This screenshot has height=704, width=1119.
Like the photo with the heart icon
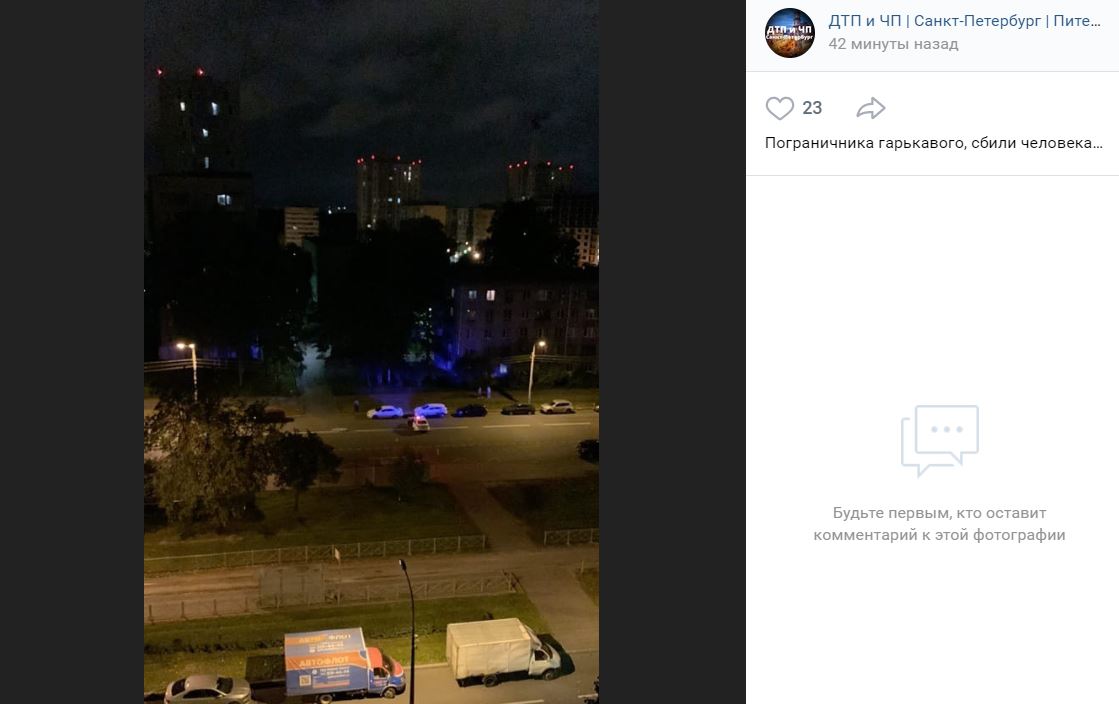[779, 108]
